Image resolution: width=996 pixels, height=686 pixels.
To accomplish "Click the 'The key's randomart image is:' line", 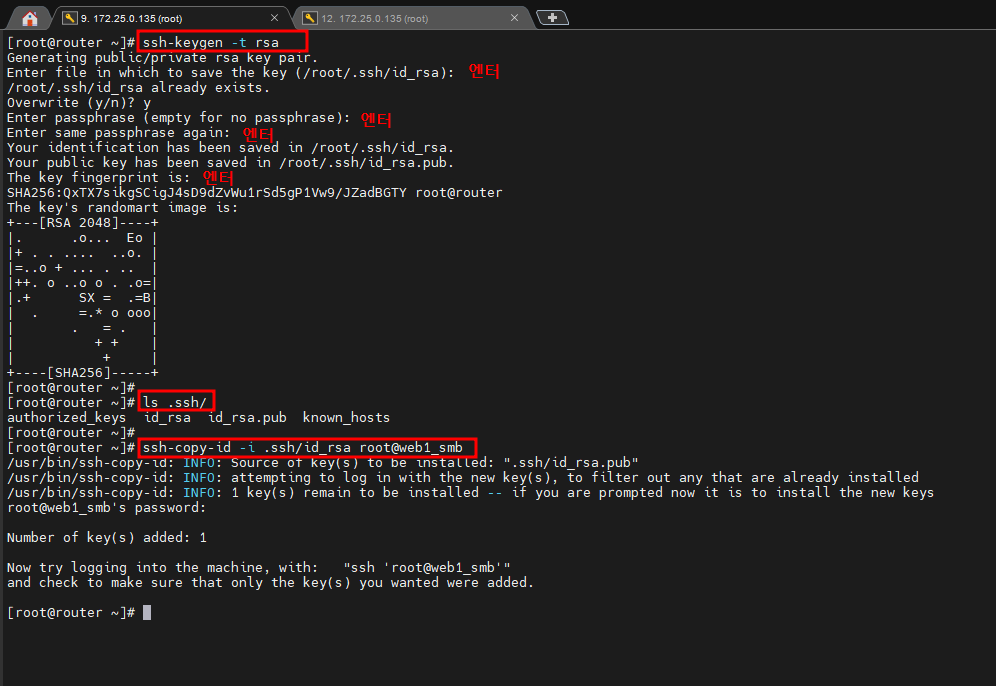I will [123, 208].
